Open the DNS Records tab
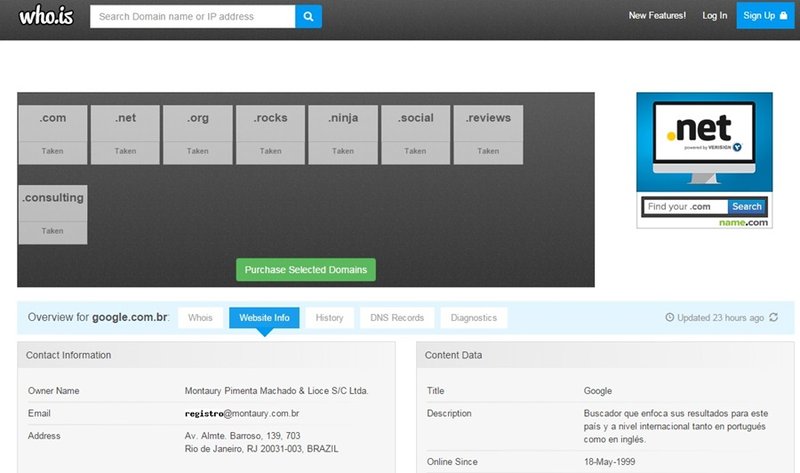Viewport: 800px width, 473px height. point(397,317)
